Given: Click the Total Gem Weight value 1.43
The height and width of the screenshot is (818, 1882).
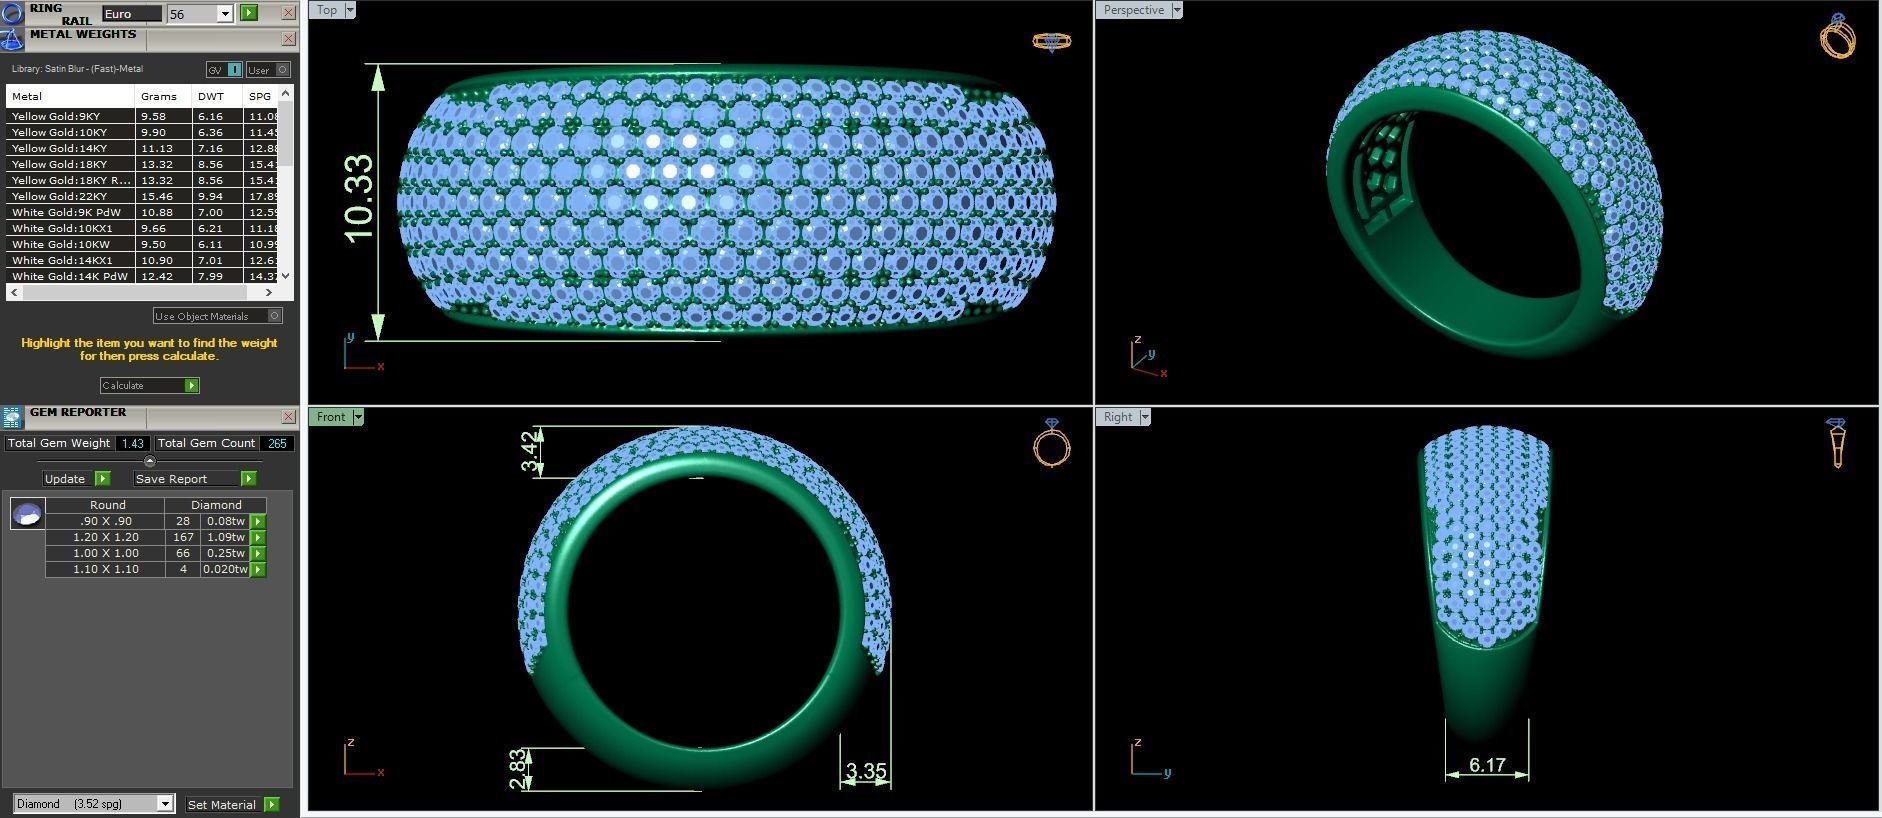Looking at the screenshot, I should [x=133, y=443].
